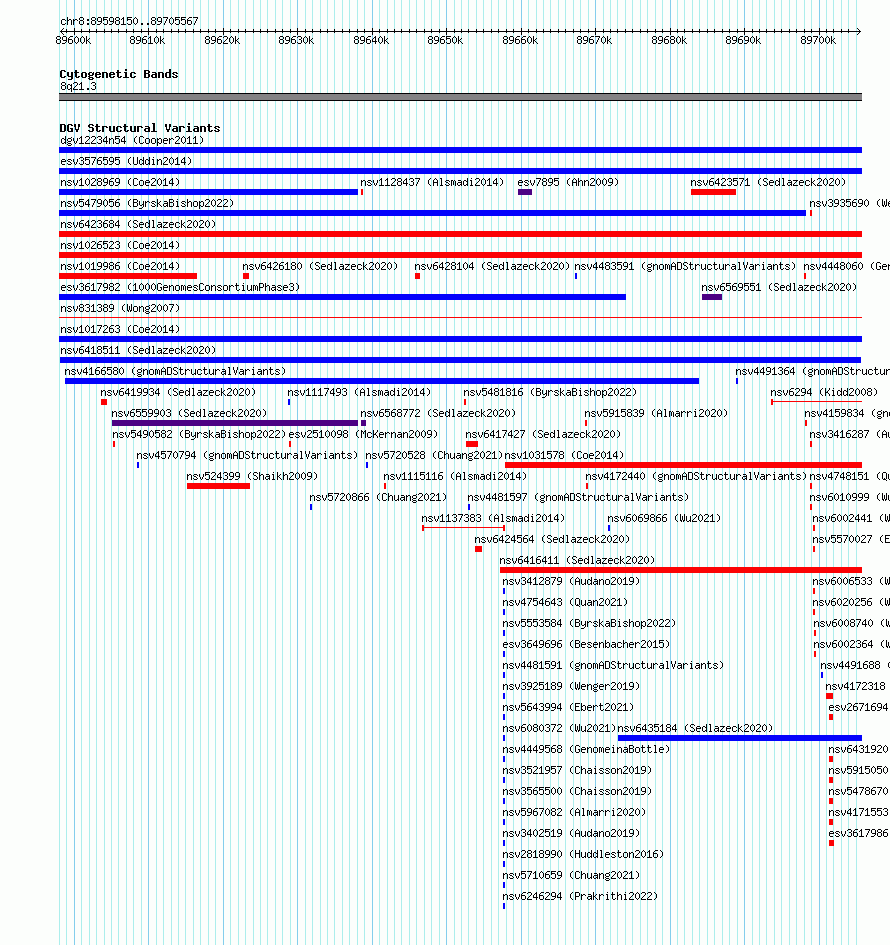Select the nsv1031578 (Coe2014) red bar
This screenshot has width=890, height=945.
point(683,465)
